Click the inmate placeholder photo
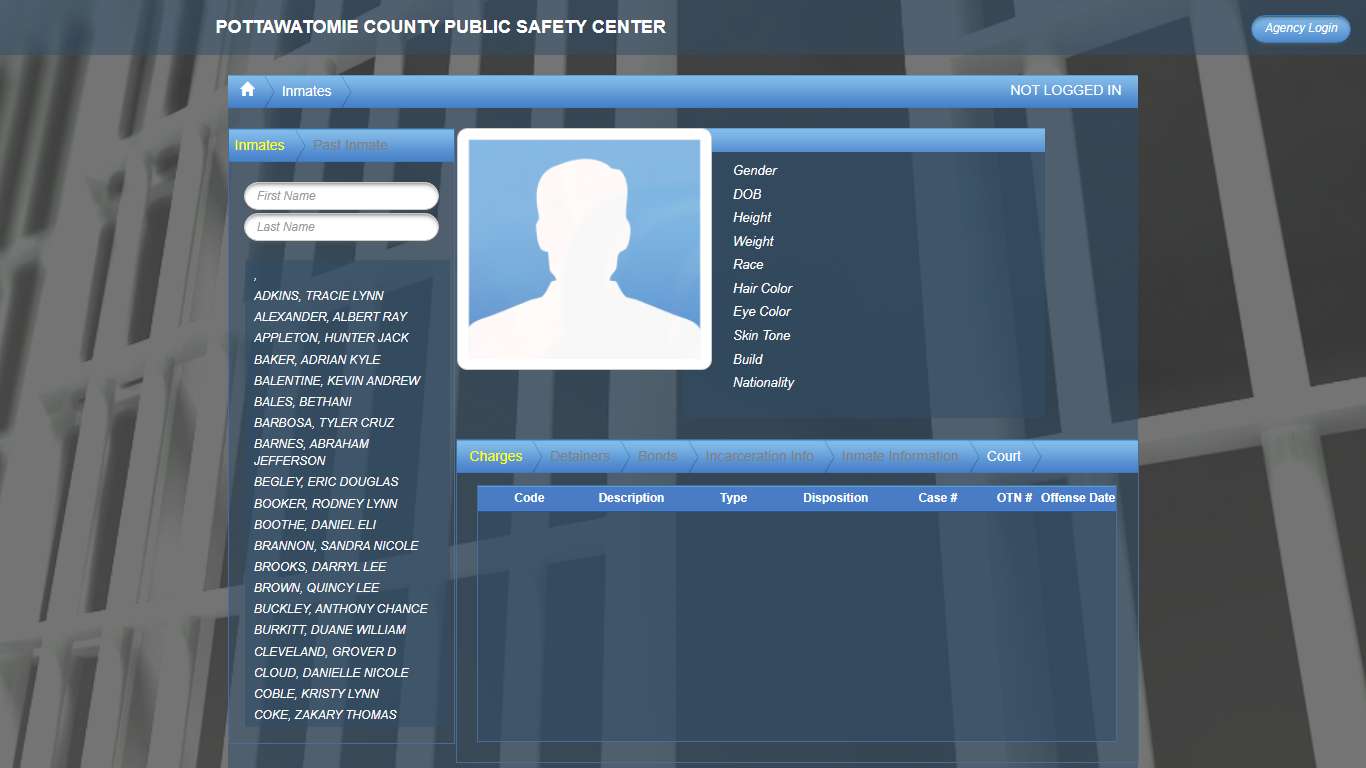Screen dimensions: 1366x768 coord(584,248)
